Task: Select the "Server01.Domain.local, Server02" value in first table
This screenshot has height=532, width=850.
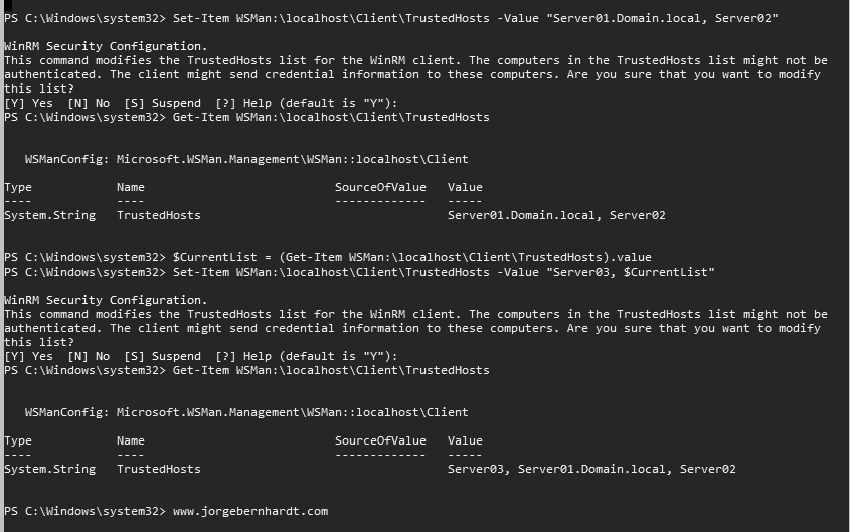Action: [x=556, y=215]
